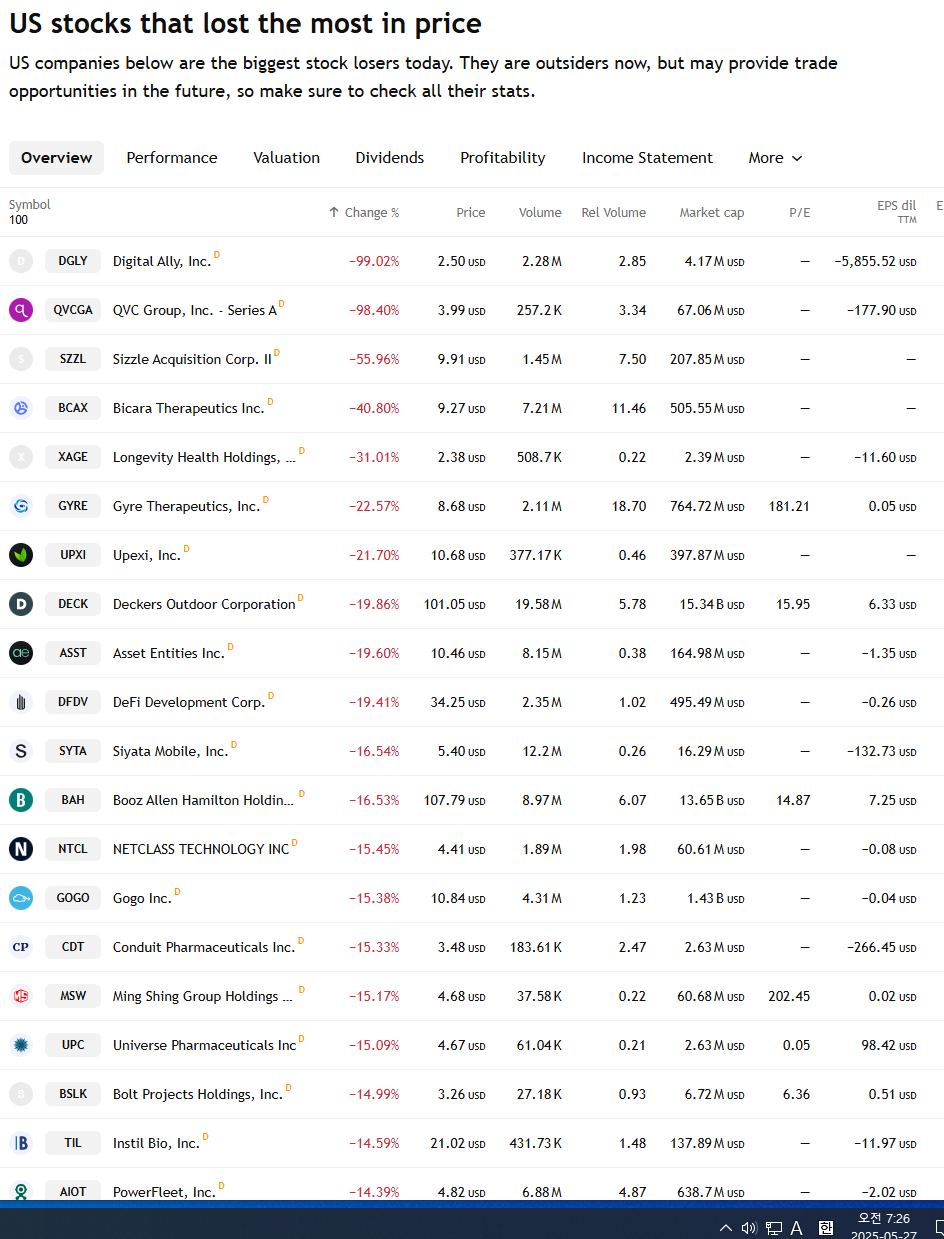
Task: Open Siyata Mobile, Inc. company link
Action: tap(170, 751)
